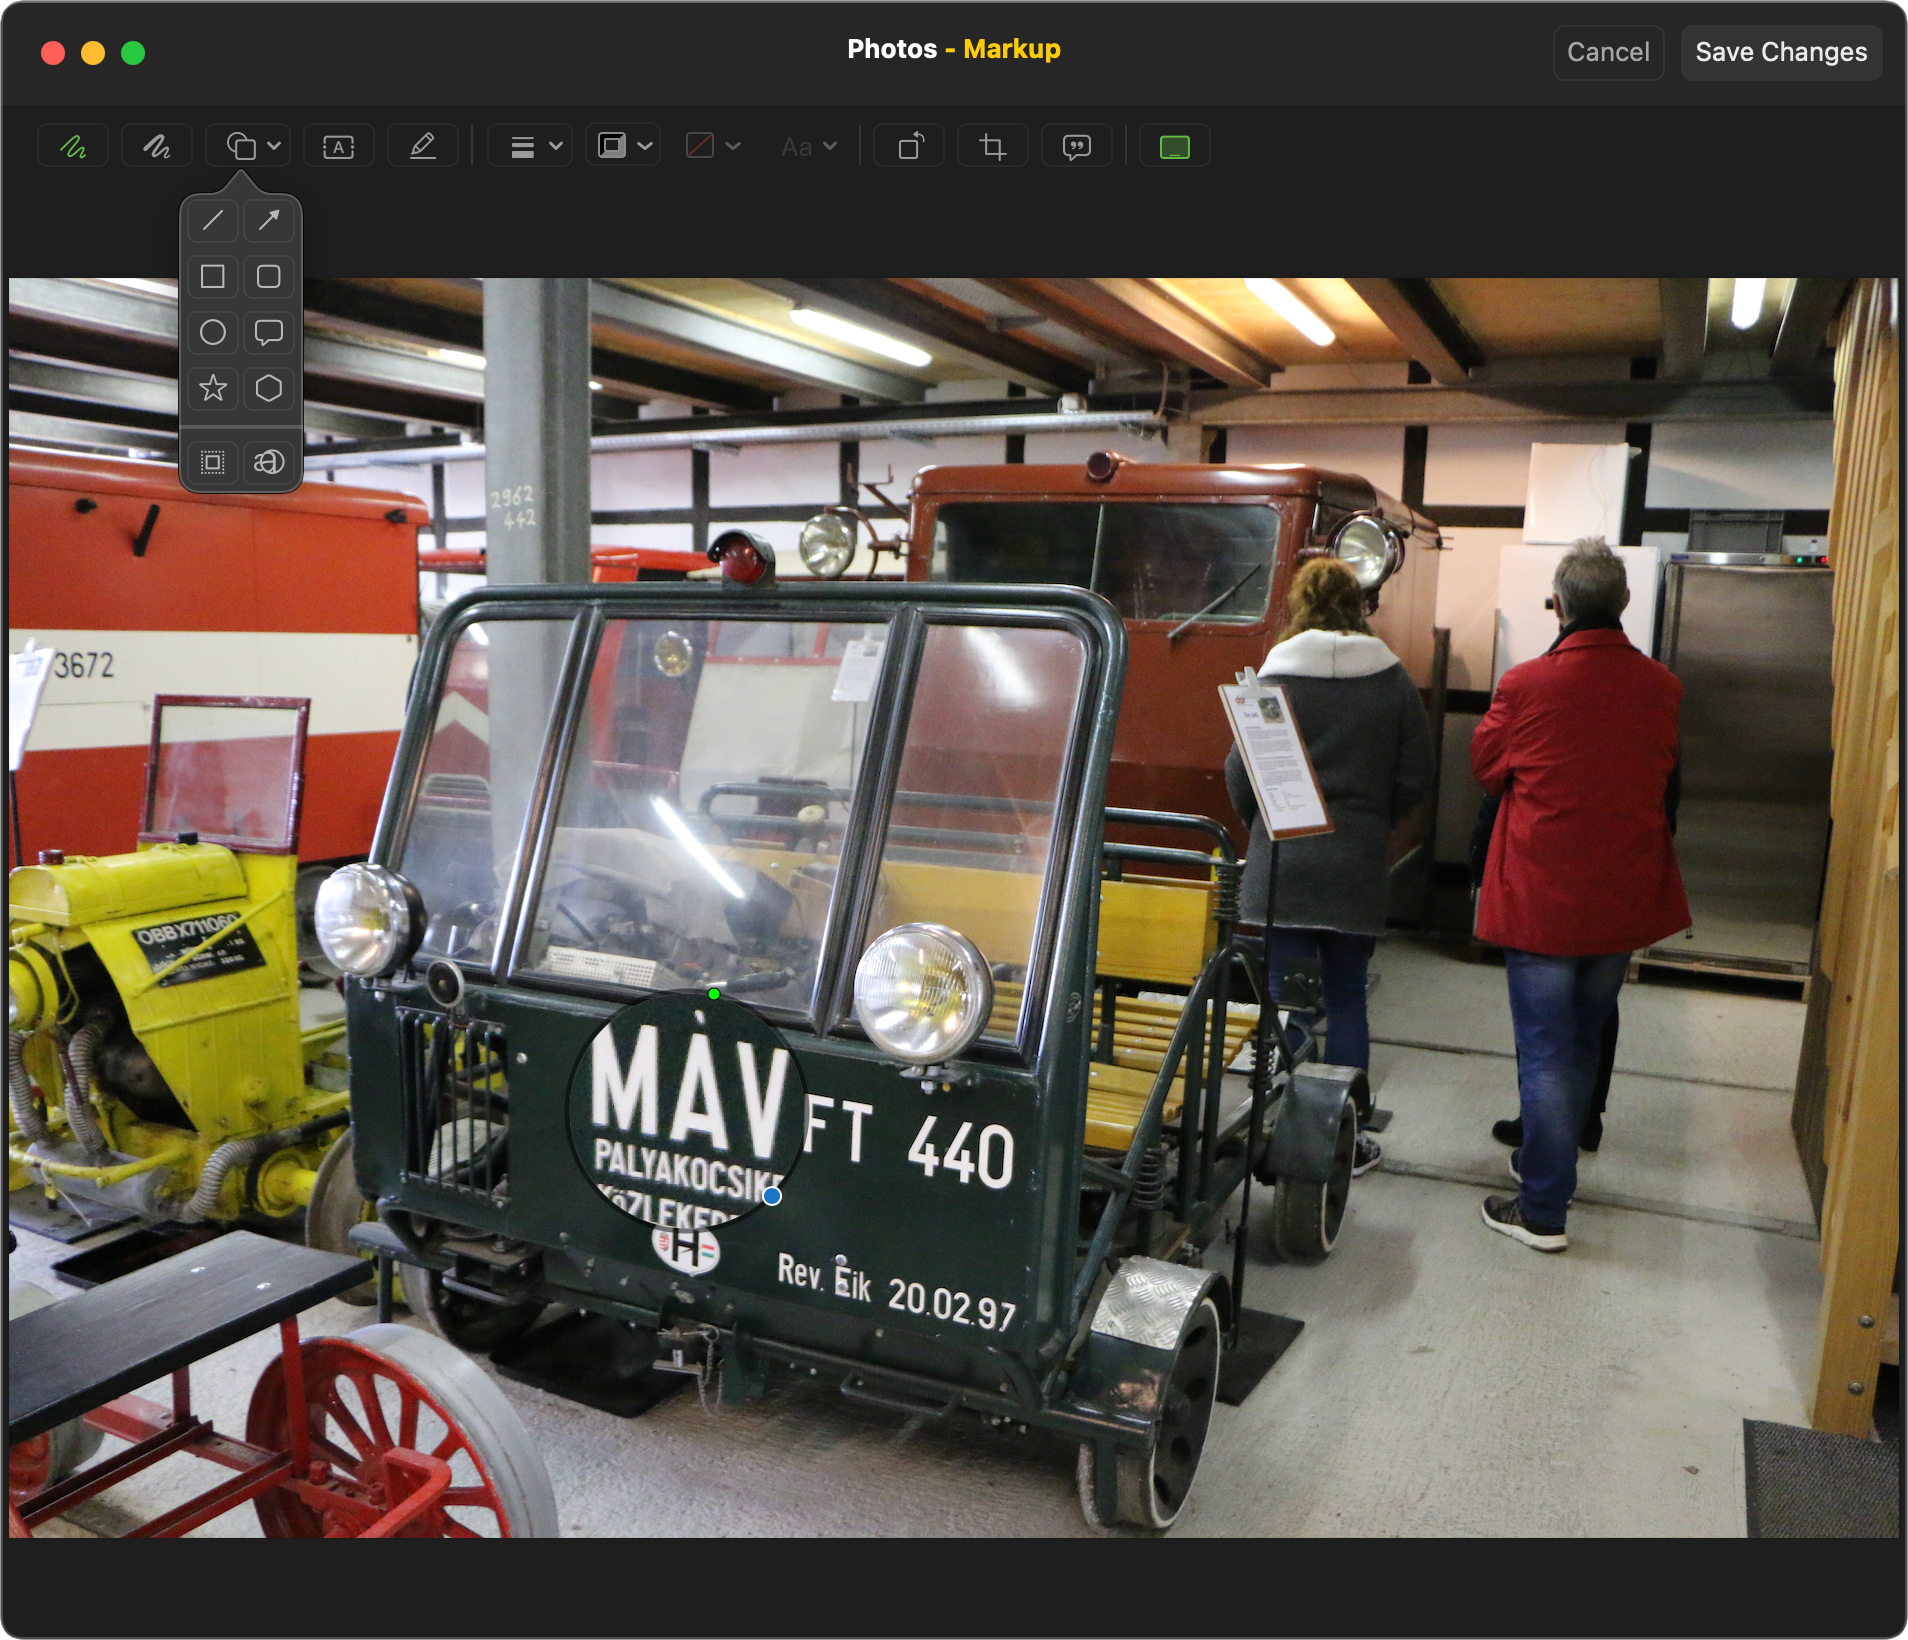Open the Fill Color dropdown

[712, 147]
